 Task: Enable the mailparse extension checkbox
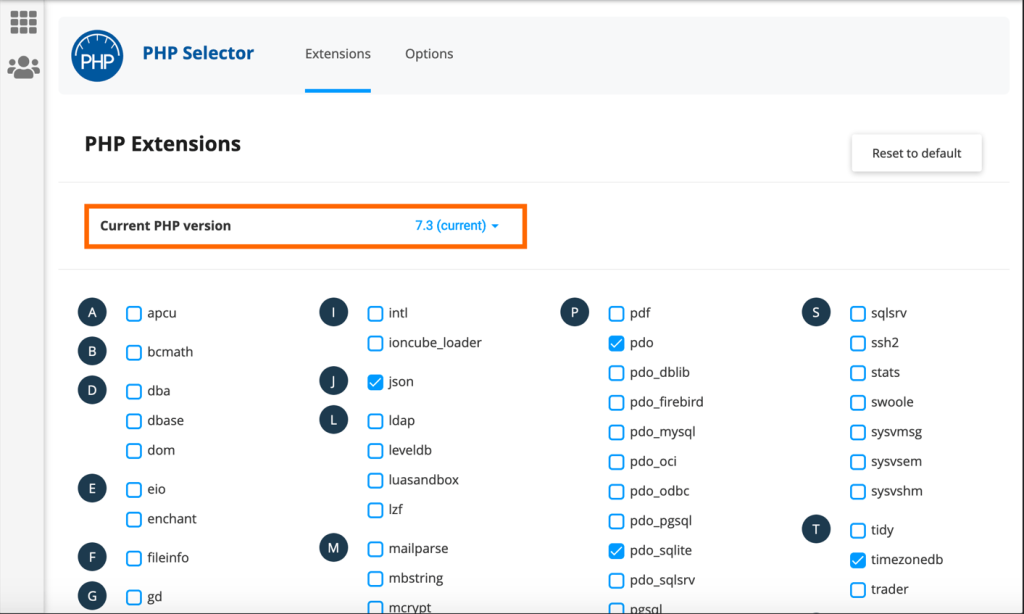pos(376,549)
